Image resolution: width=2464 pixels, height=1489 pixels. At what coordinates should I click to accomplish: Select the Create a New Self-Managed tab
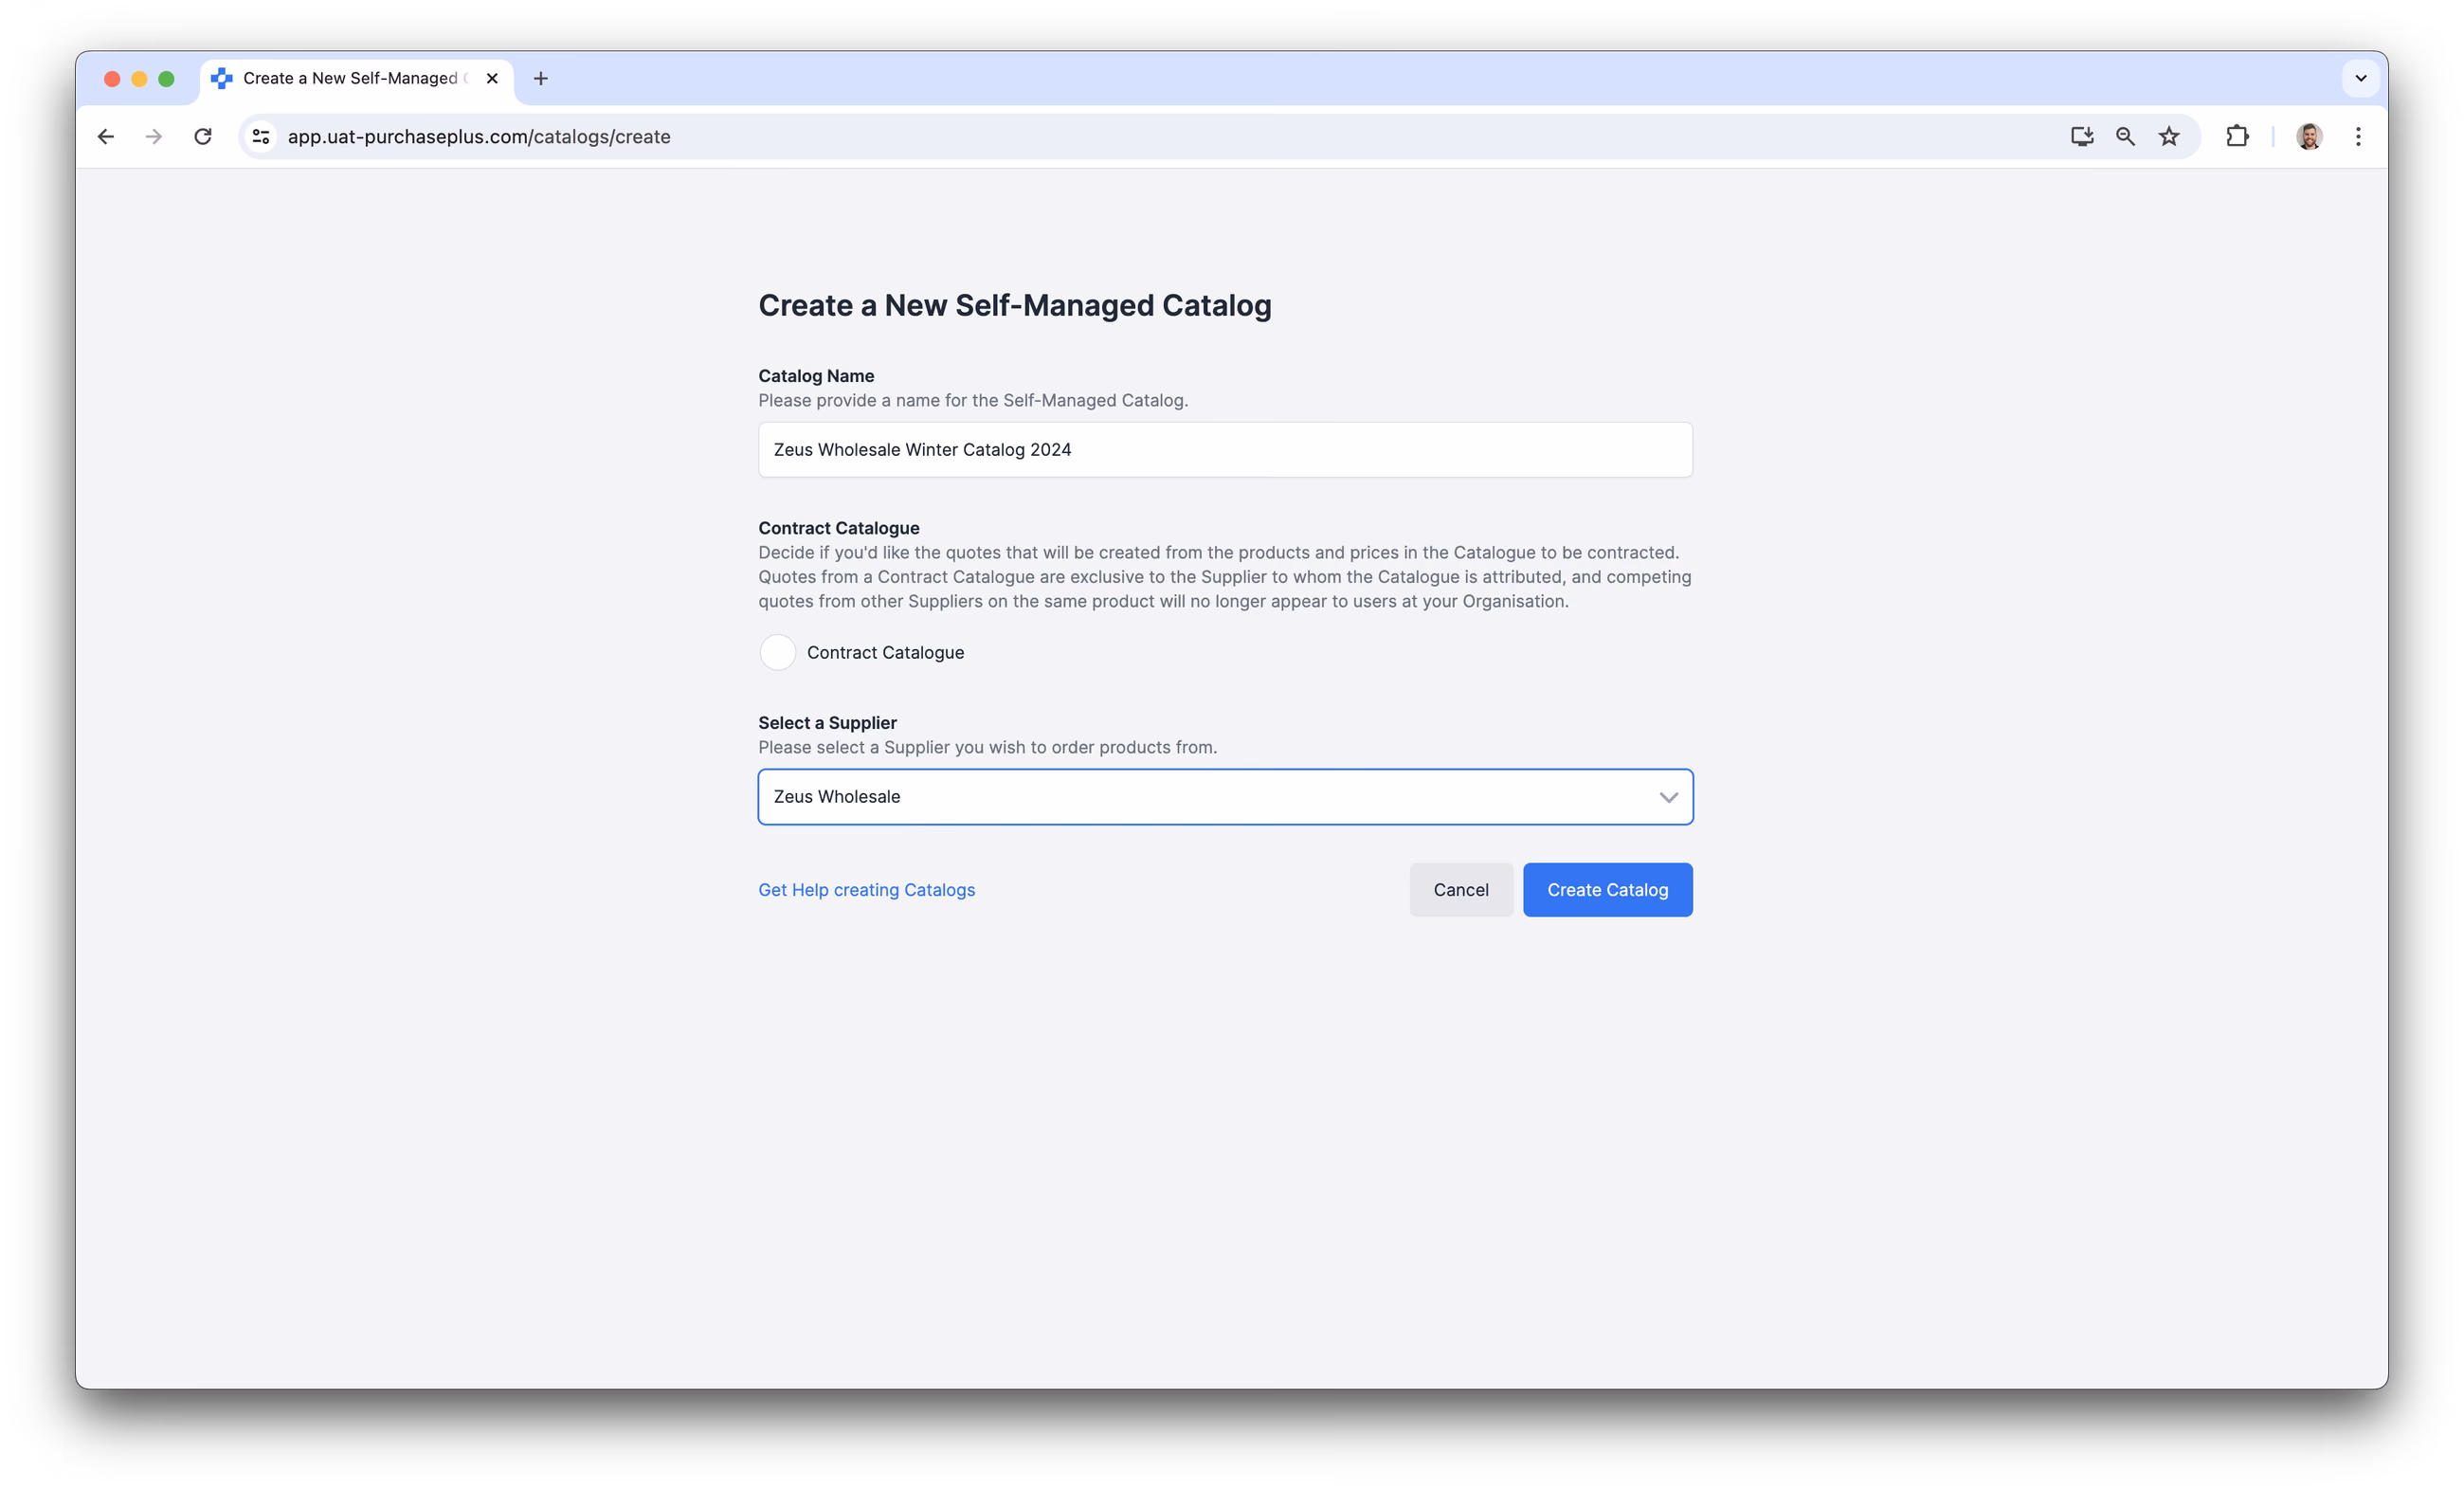356,78
